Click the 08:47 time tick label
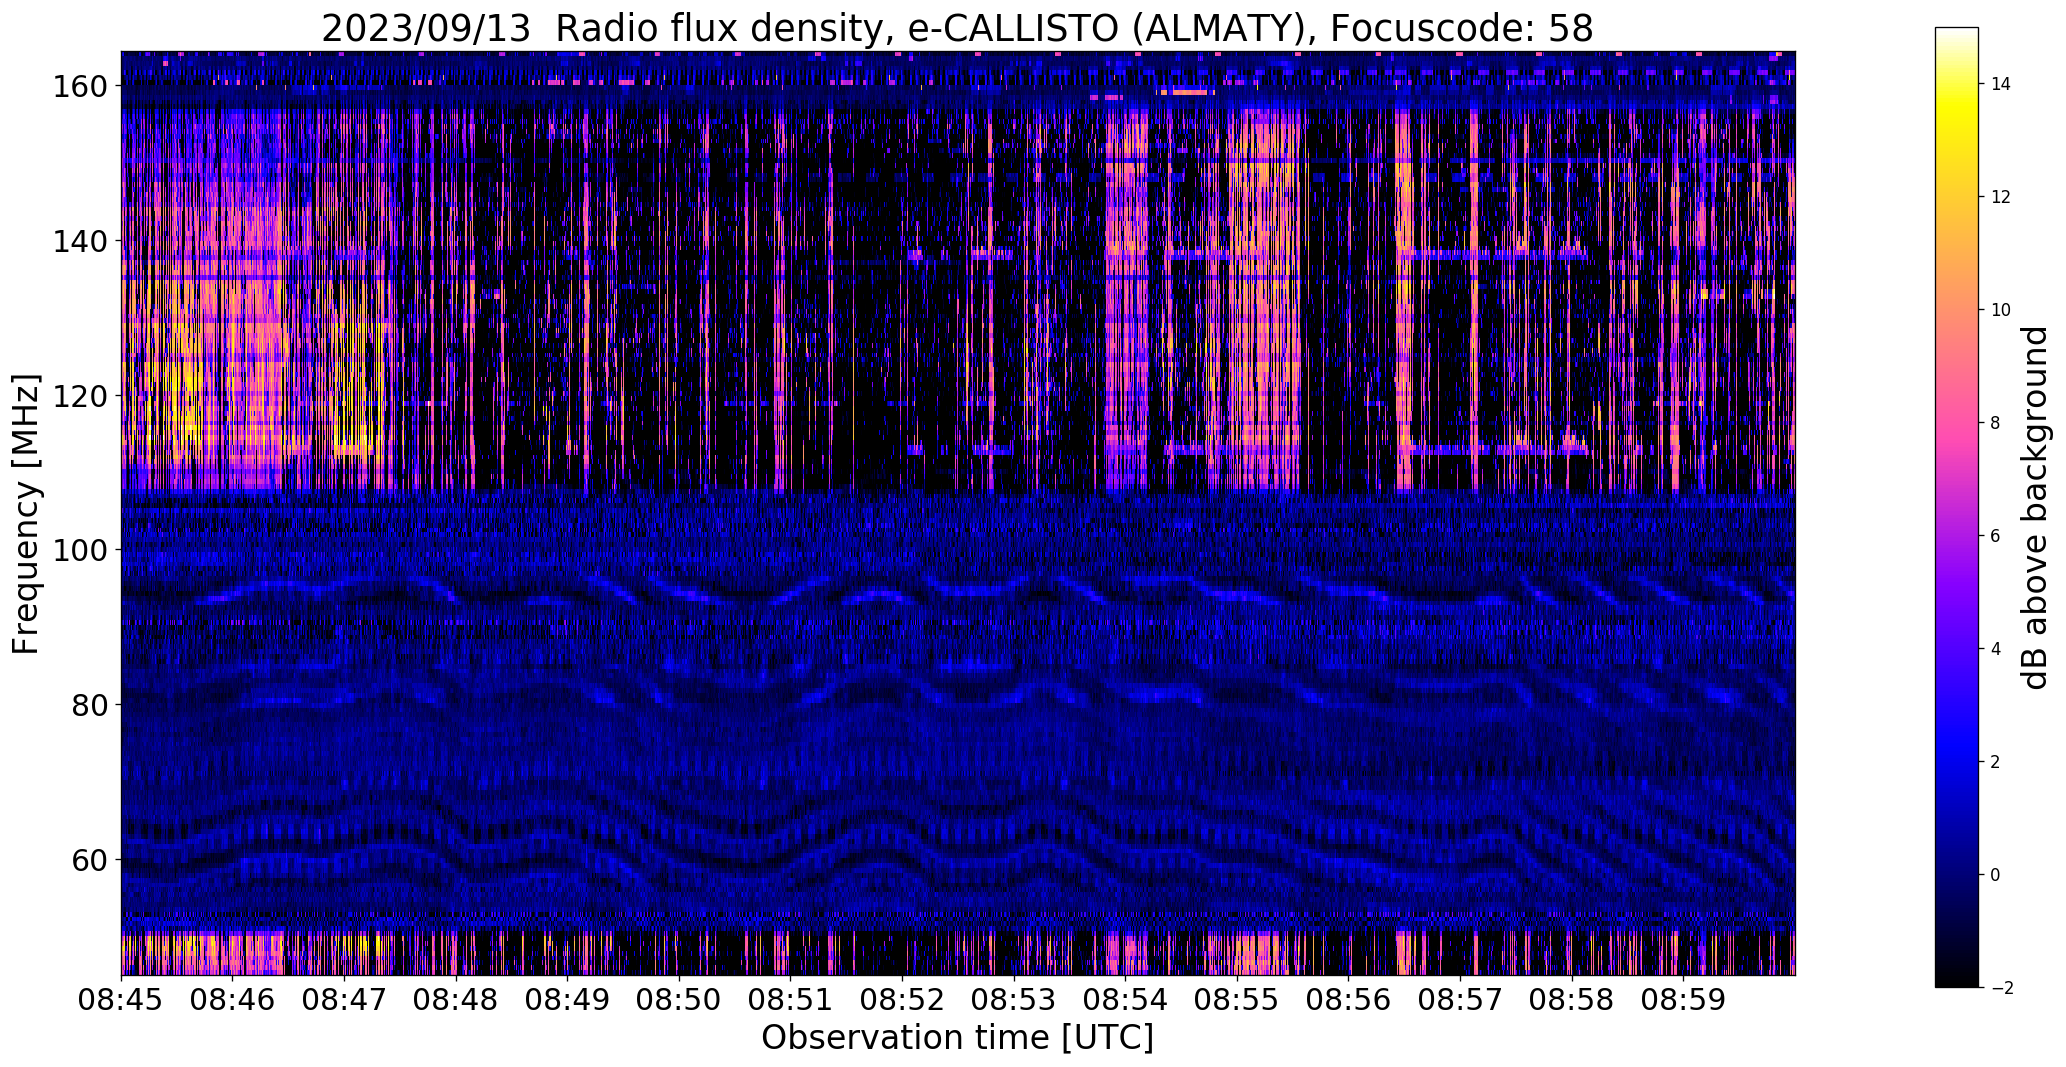Screen dimensions: 2066x1067 (345, 999)
